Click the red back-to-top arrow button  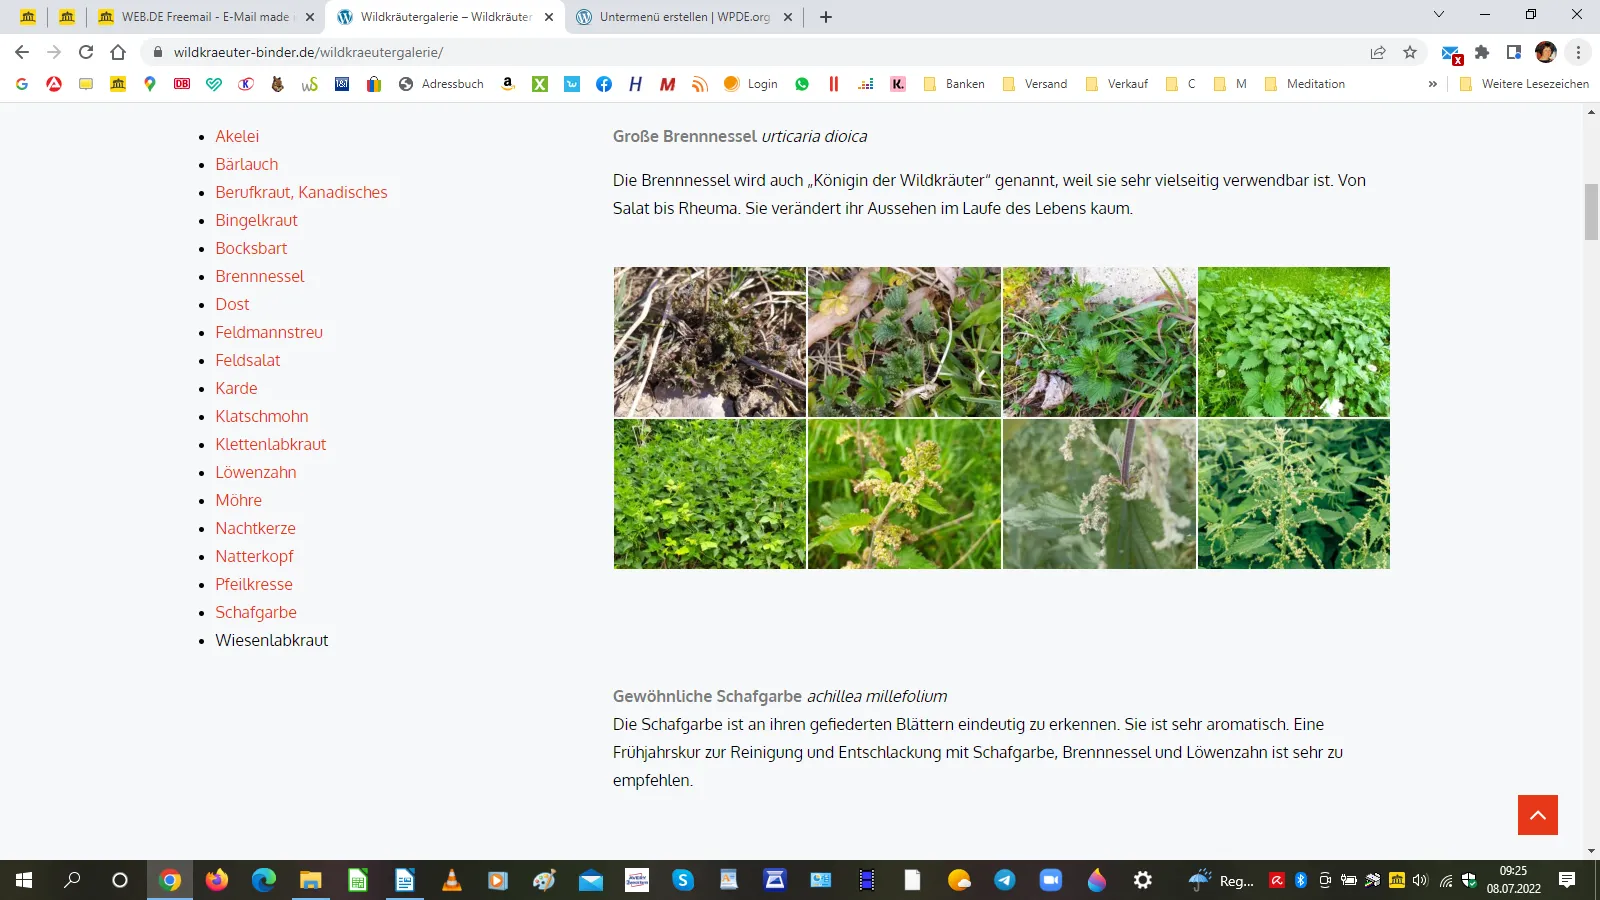click(1538, 815)
